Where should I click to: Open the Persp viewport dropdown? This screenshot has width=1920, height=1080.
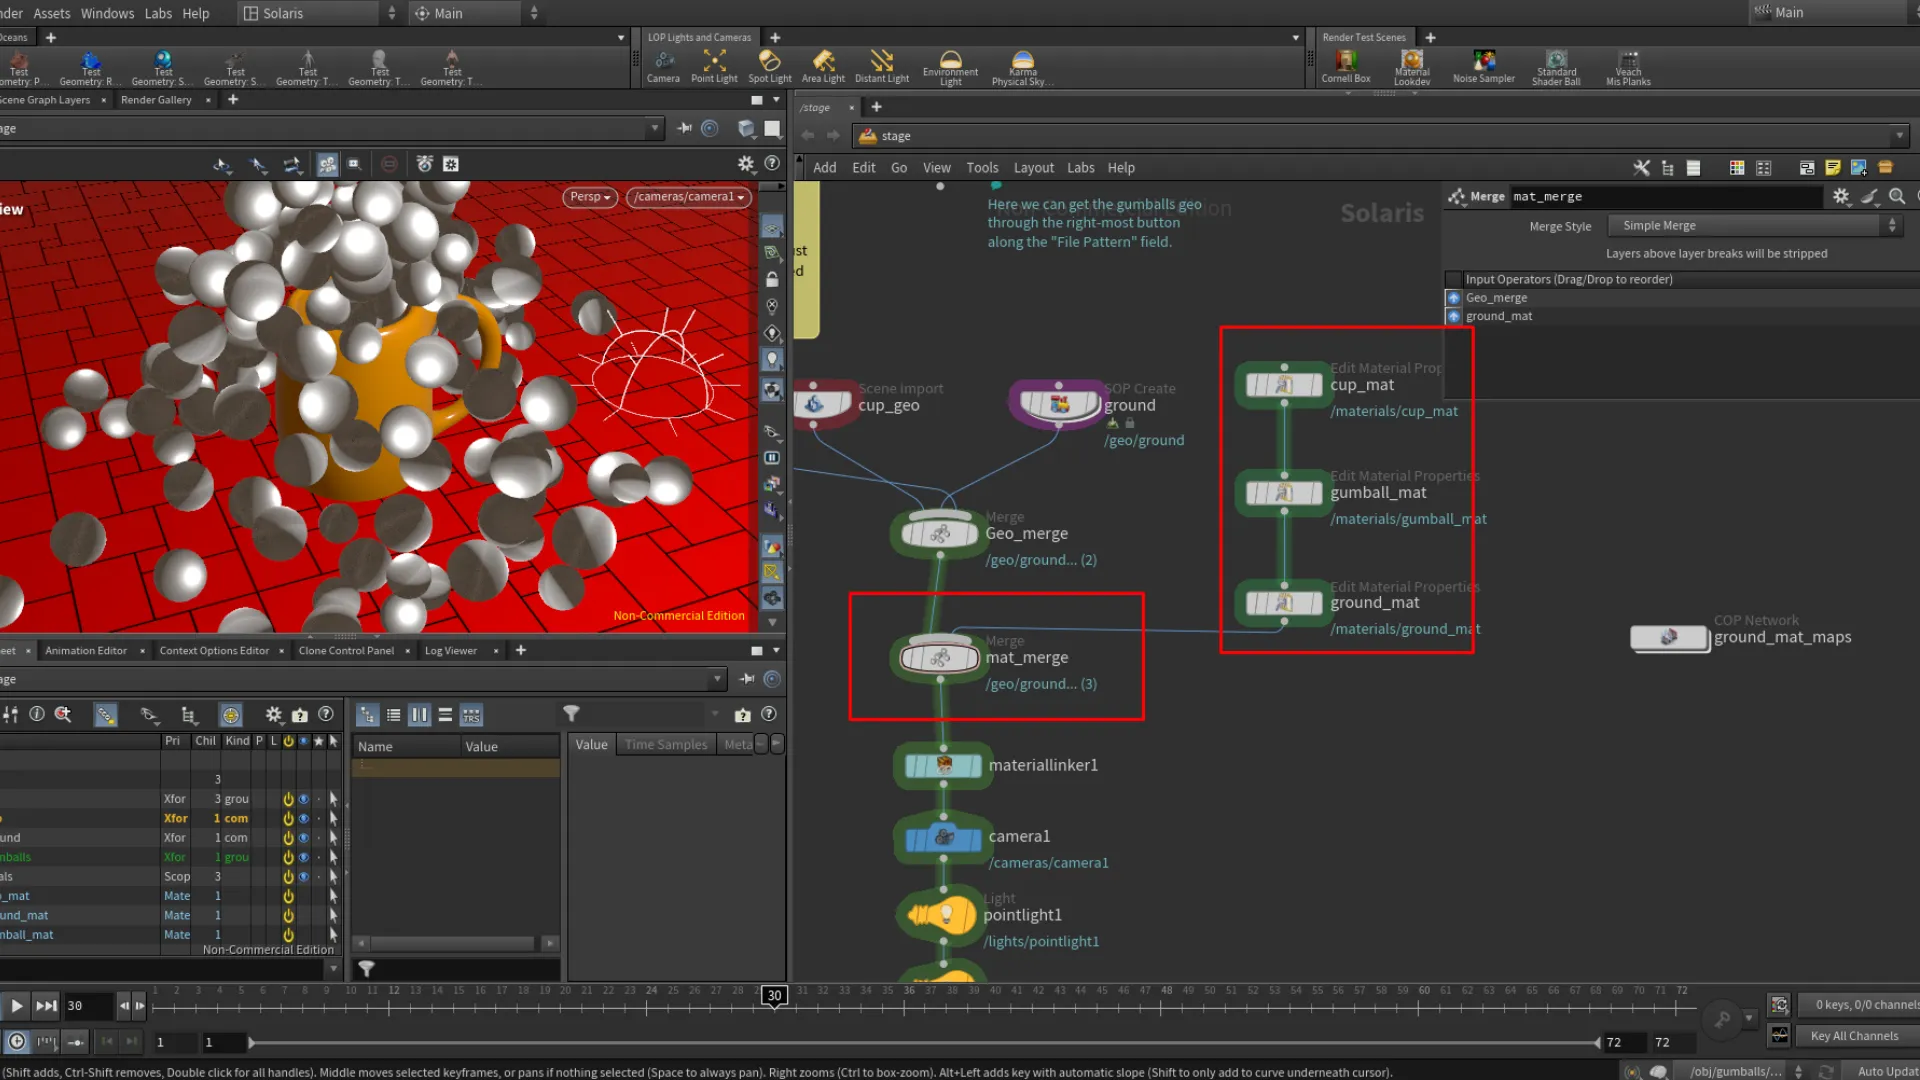tap(589, 197)
